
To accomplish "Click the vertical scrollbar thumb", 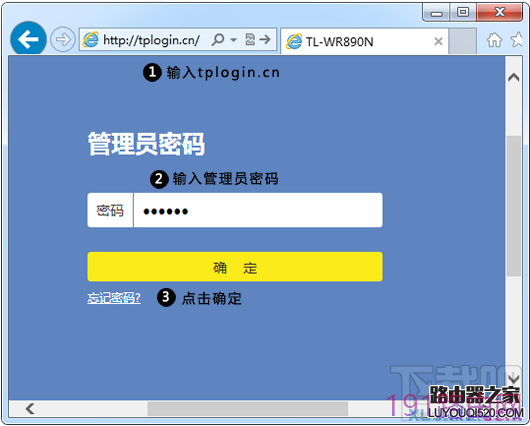I will point(513,206).
